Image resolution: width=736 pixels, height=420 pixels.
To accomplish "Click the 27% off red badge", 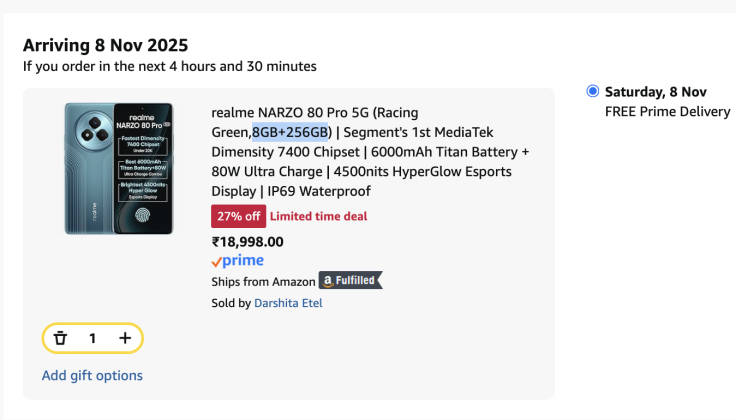I will tap(238, 216).
